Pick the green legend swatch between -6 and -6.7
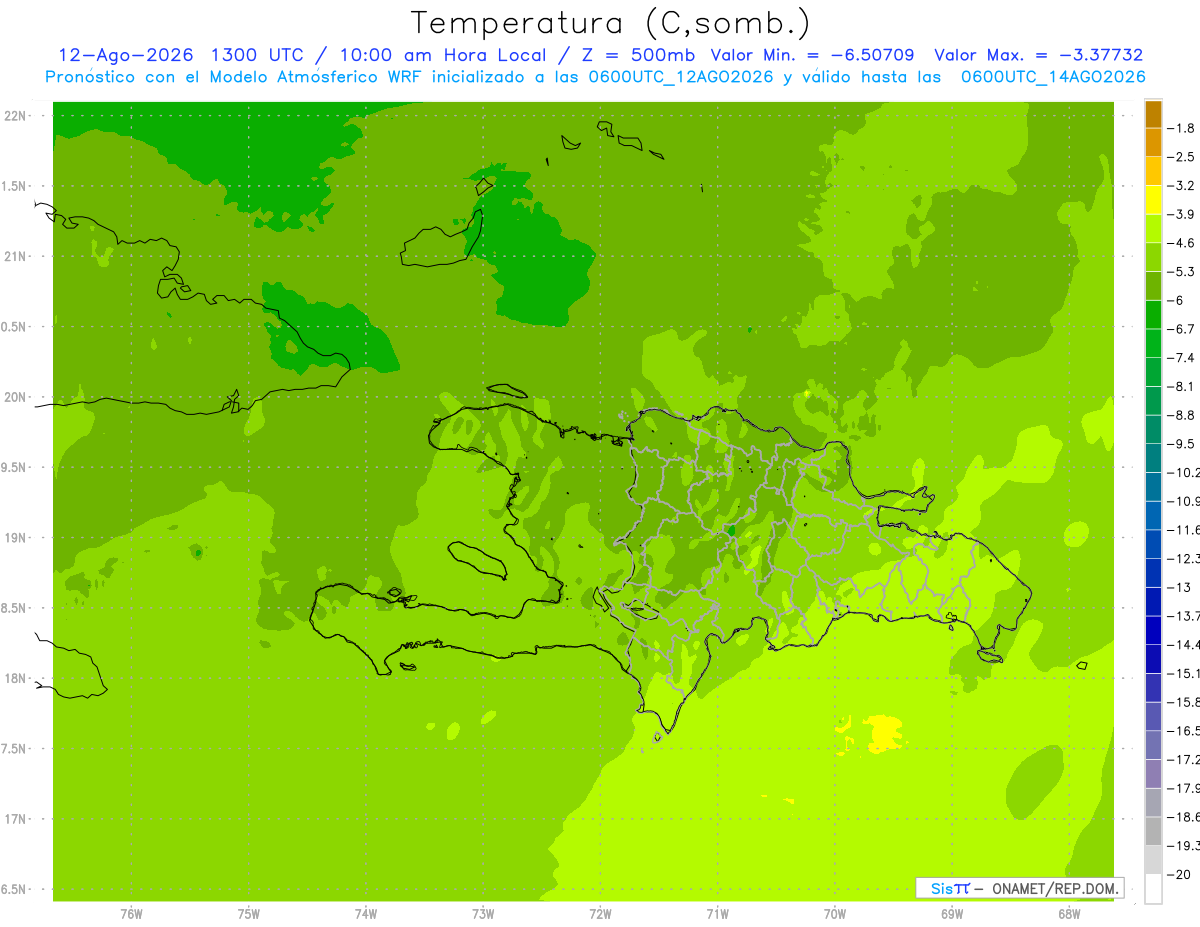 (x=1153, y=315)
